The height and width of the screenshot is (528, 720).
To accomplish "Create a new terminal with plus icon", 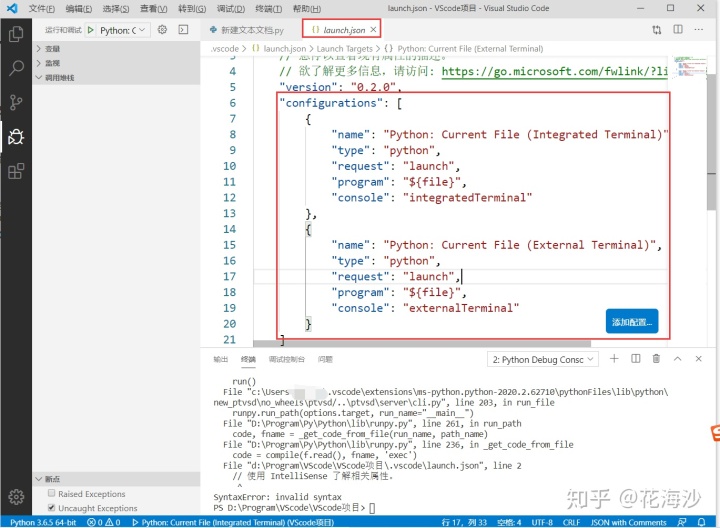I will click(614, 359).
